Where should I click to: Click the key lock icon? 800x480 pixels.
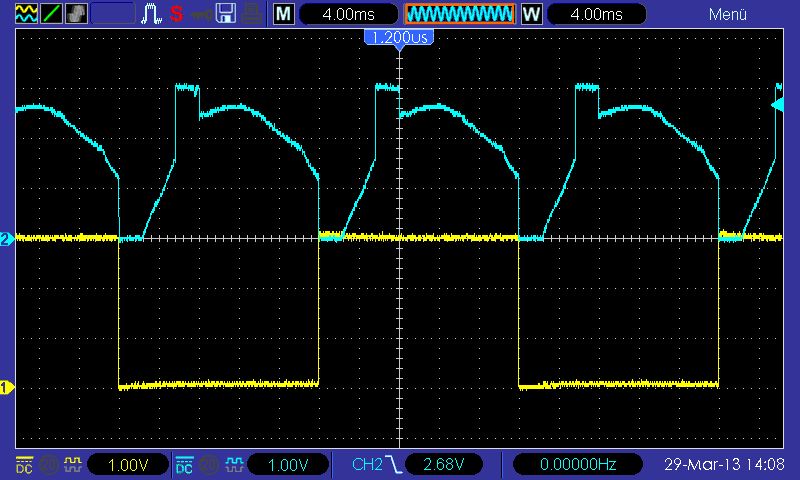coord(201,14)
